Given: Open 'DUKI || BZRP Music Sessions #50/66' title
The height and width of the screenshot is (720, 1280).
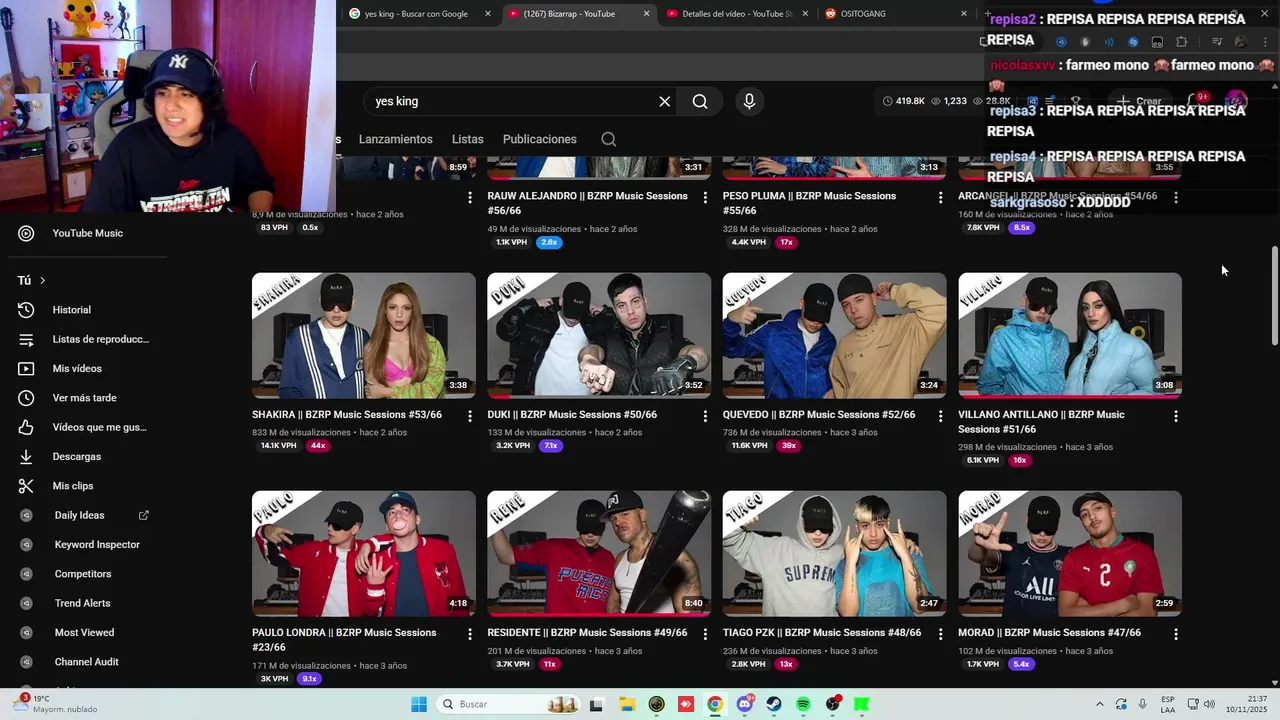Looking at the screenshot, I should pyautogui.click(x=572, y=414).
